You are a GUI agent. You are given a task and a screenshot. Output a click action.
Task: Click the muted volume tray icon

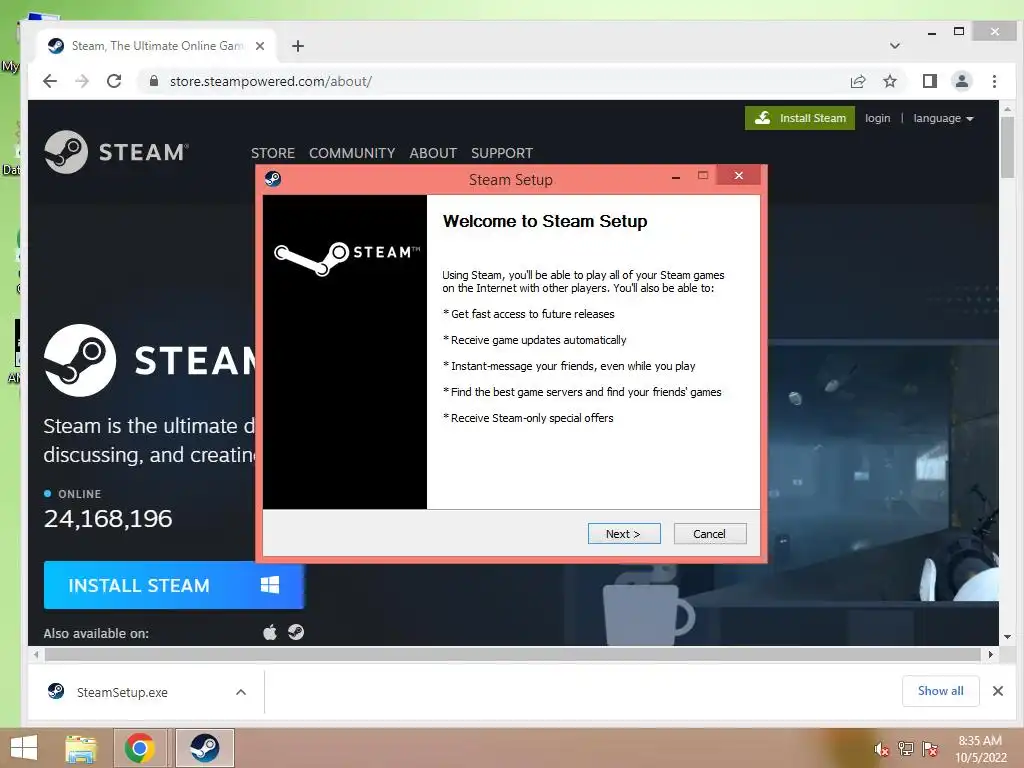881,749
